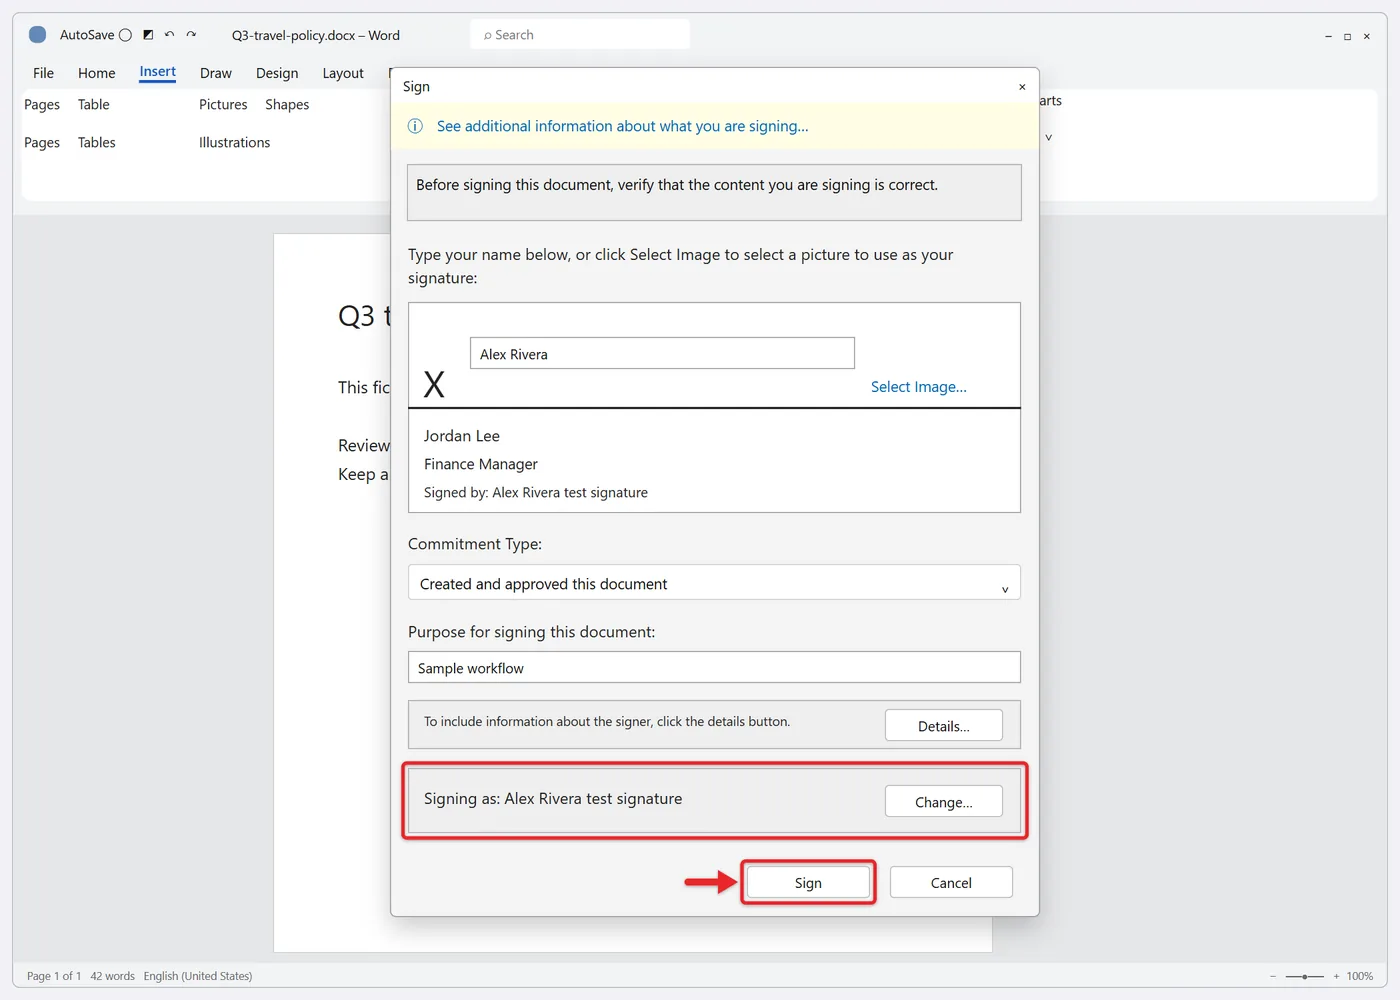Click 'English (United States)' language indicator
Viewport: 1400px width, 1000px height.
tap(198, 976)
